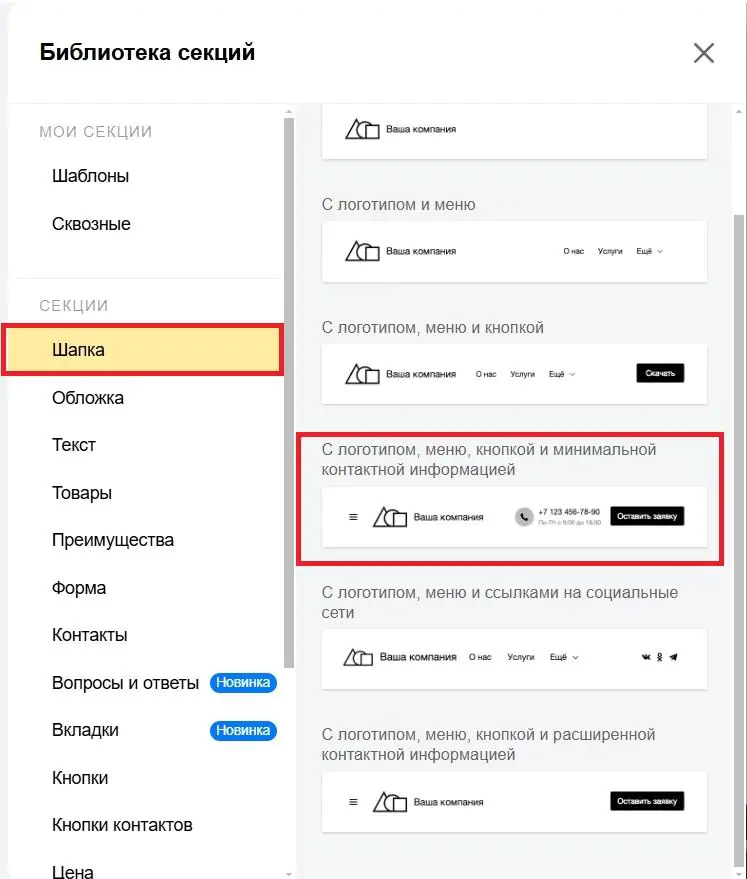The width and height of the screenshot is (747, 879).
Task: Click the left category list scrollbar
Action: [289, 392]
